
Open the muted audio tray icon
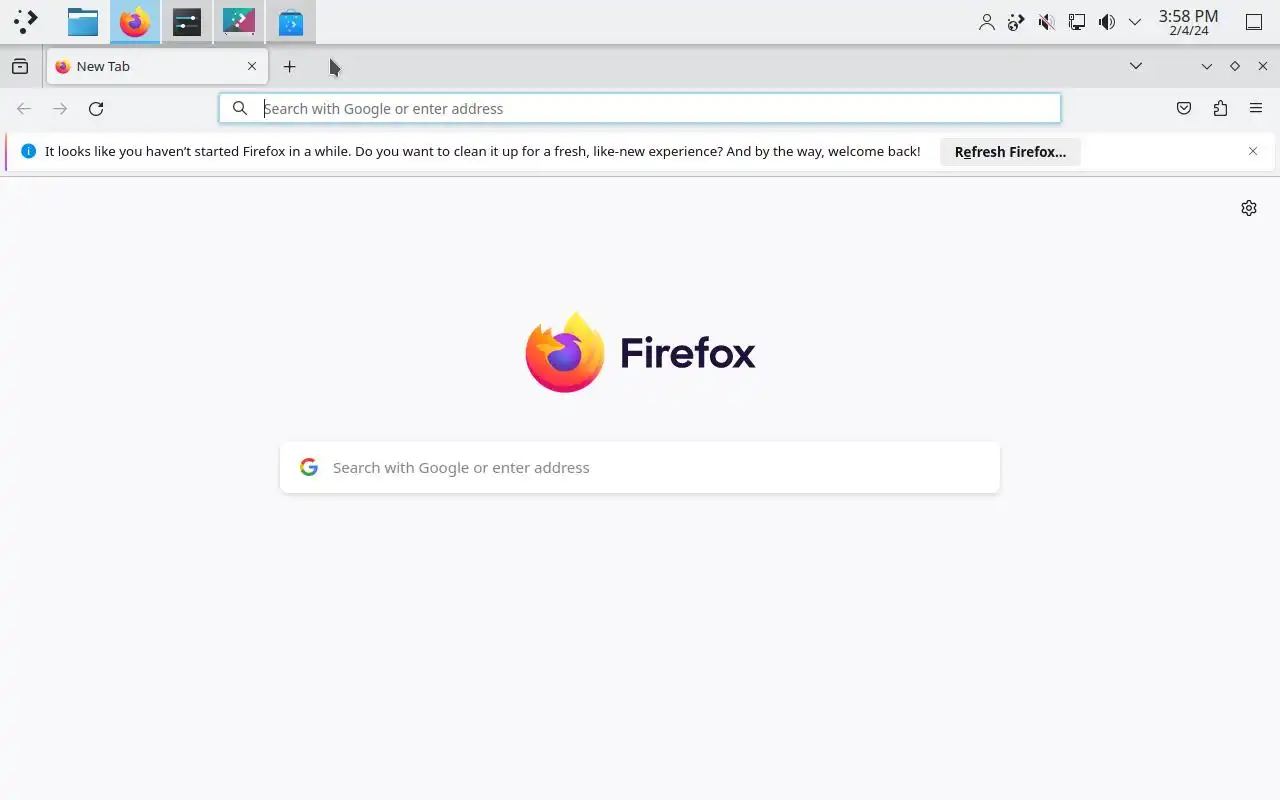(1047, 22)
